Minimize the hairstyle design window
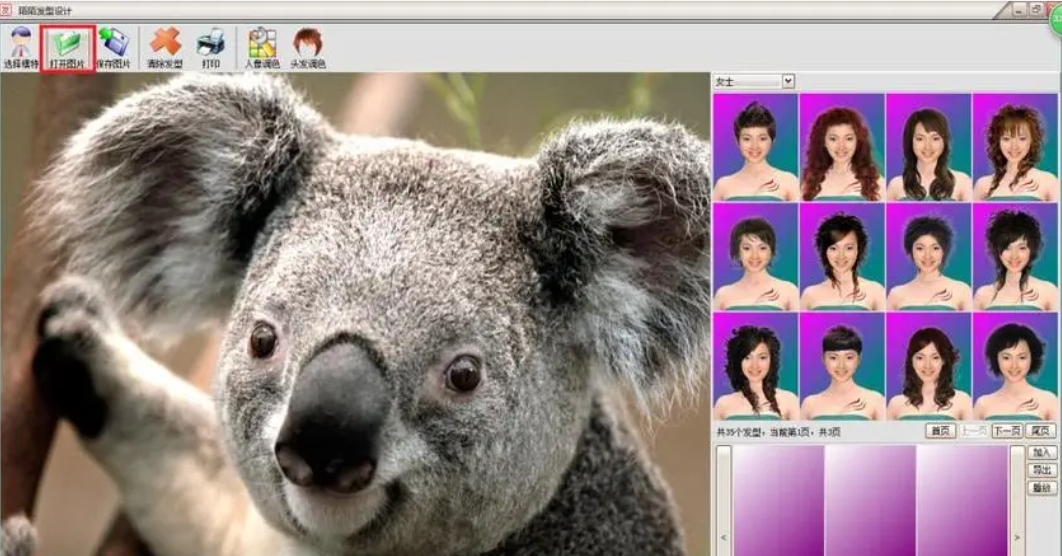The image size is (1062, 556). pos(1020,9)
